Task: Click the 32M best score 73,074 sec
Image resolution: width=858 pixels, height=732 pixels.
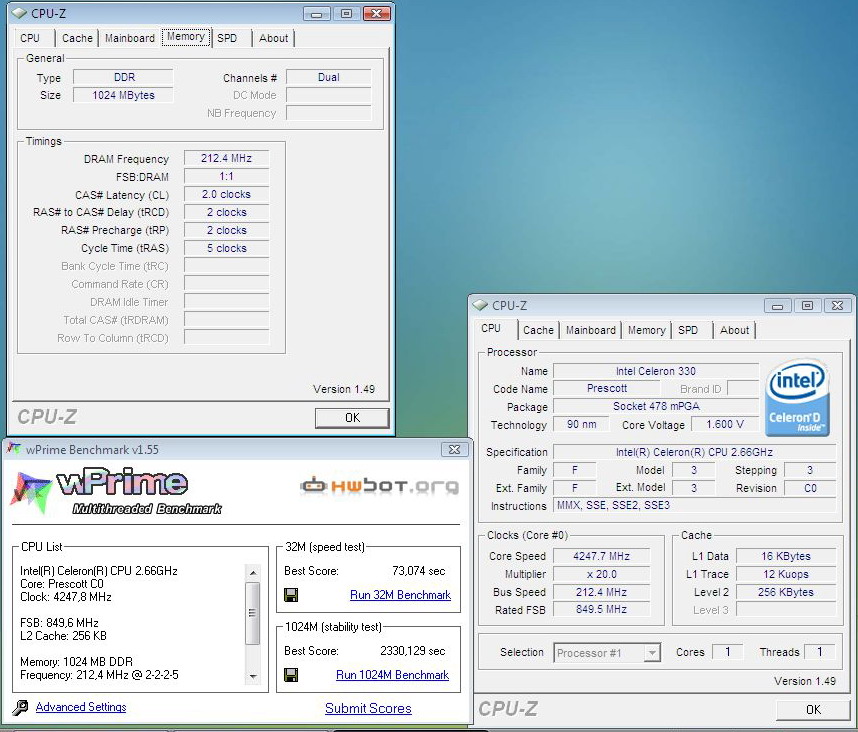Action: (419, 571)
